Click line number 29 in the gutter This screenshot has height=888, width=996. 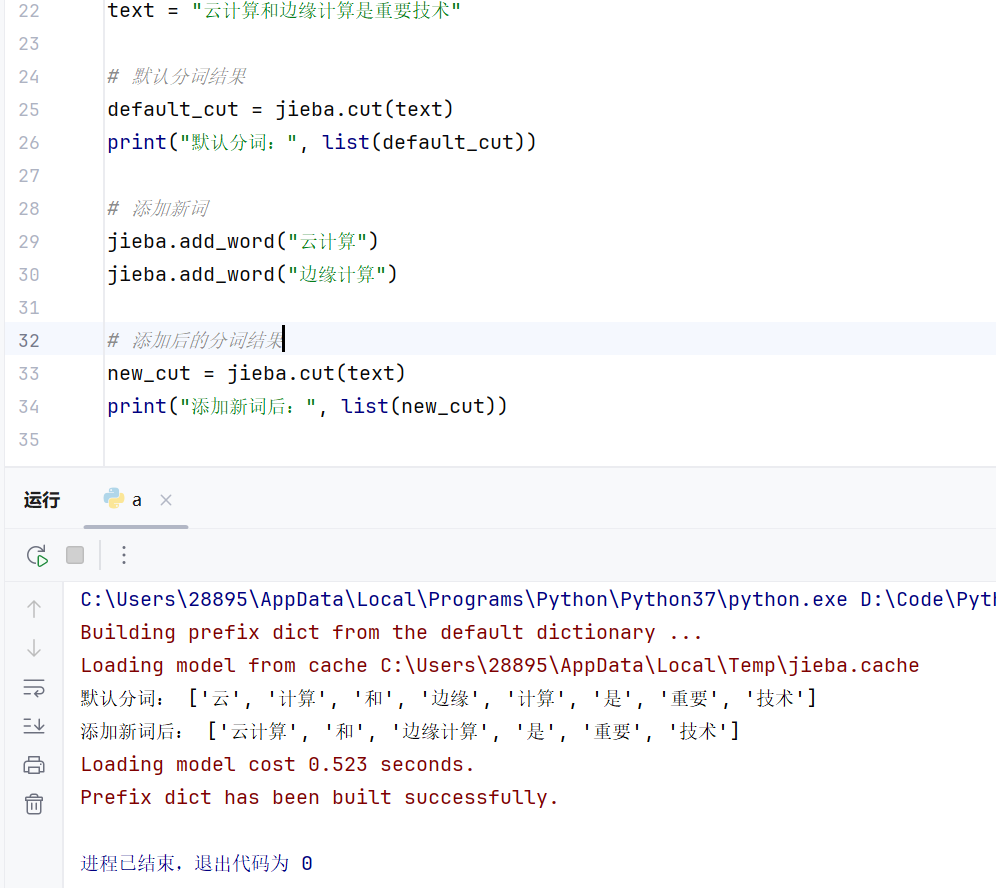(29, 242)
